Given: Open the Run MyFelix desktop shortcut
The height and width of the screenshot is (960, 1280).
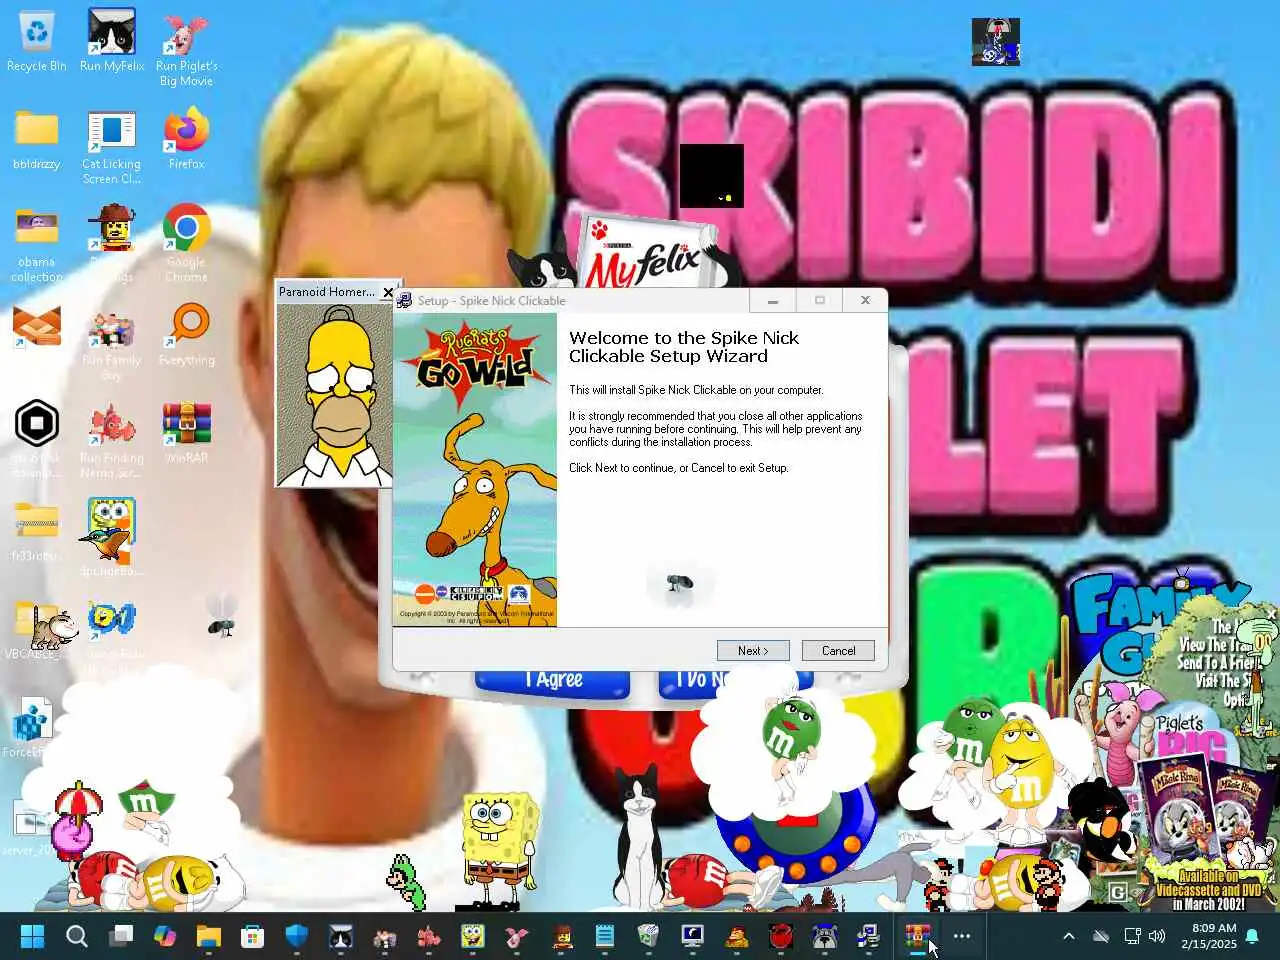Looking at the screenshot, I should (112, 42).
